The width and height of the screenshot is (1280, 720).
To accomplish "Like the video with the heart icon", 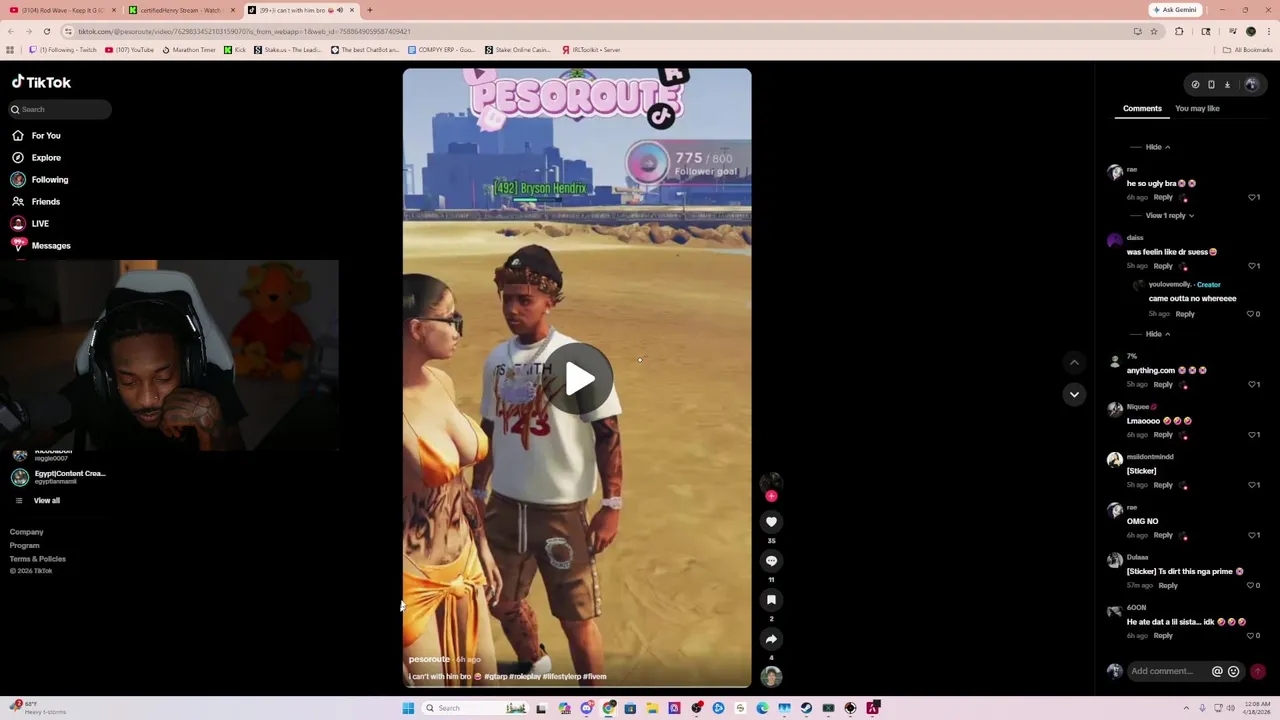I will click(x=771, y=522).
